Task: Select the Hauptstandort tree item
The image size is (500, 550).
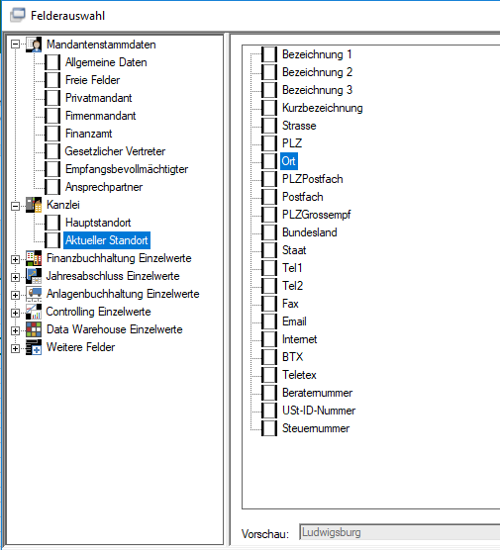Action: coord(98,223)
